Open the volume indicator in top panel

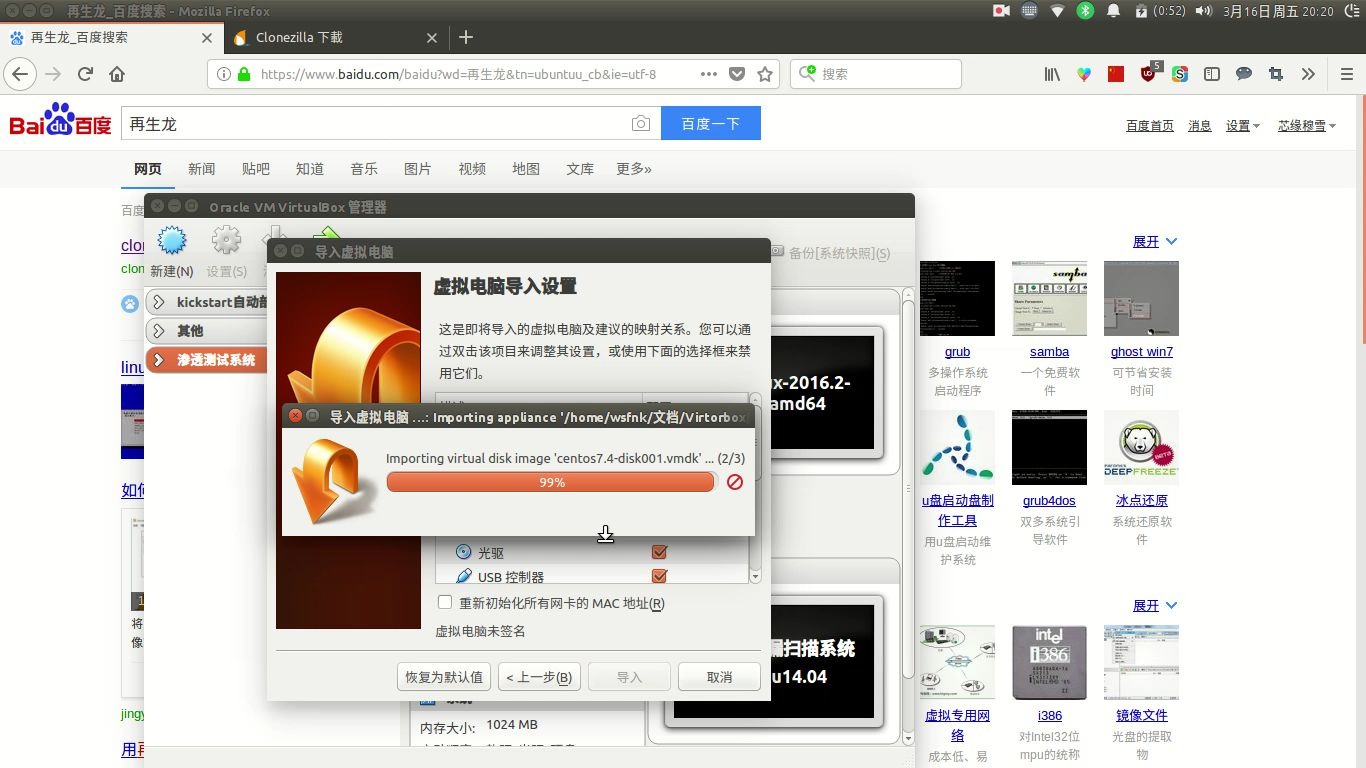(1204, 11)
